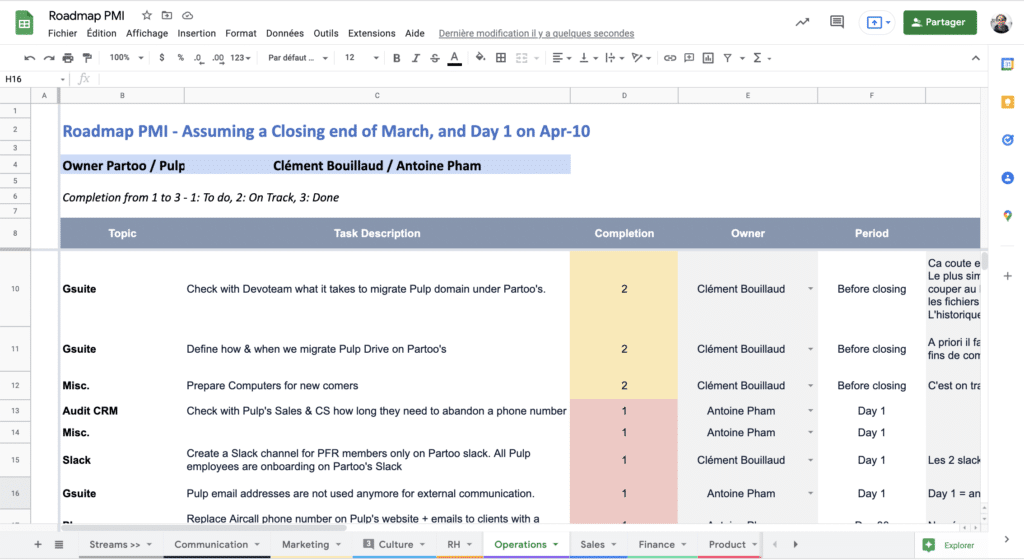Open Keep notes in side panel
1024x560 pixels.
(1008, 102)
